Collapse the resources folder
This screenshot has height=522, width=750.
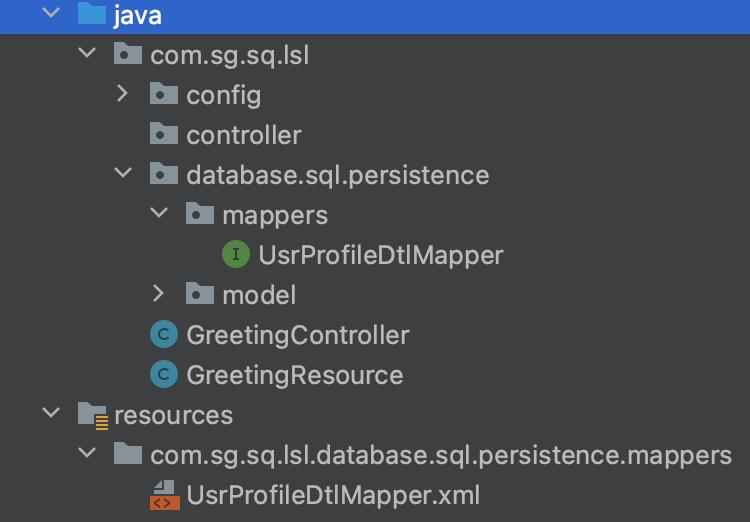tap(50, 415)
